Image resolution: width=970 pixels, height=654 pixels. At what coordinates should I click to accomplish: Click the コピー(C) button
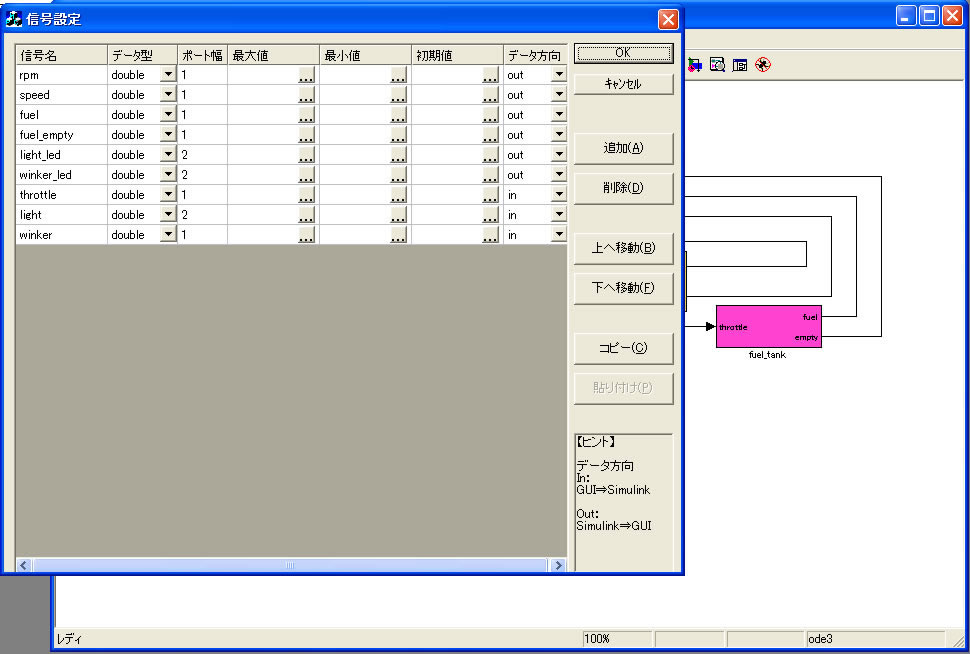pyautogui.click(x=623, y=348)
